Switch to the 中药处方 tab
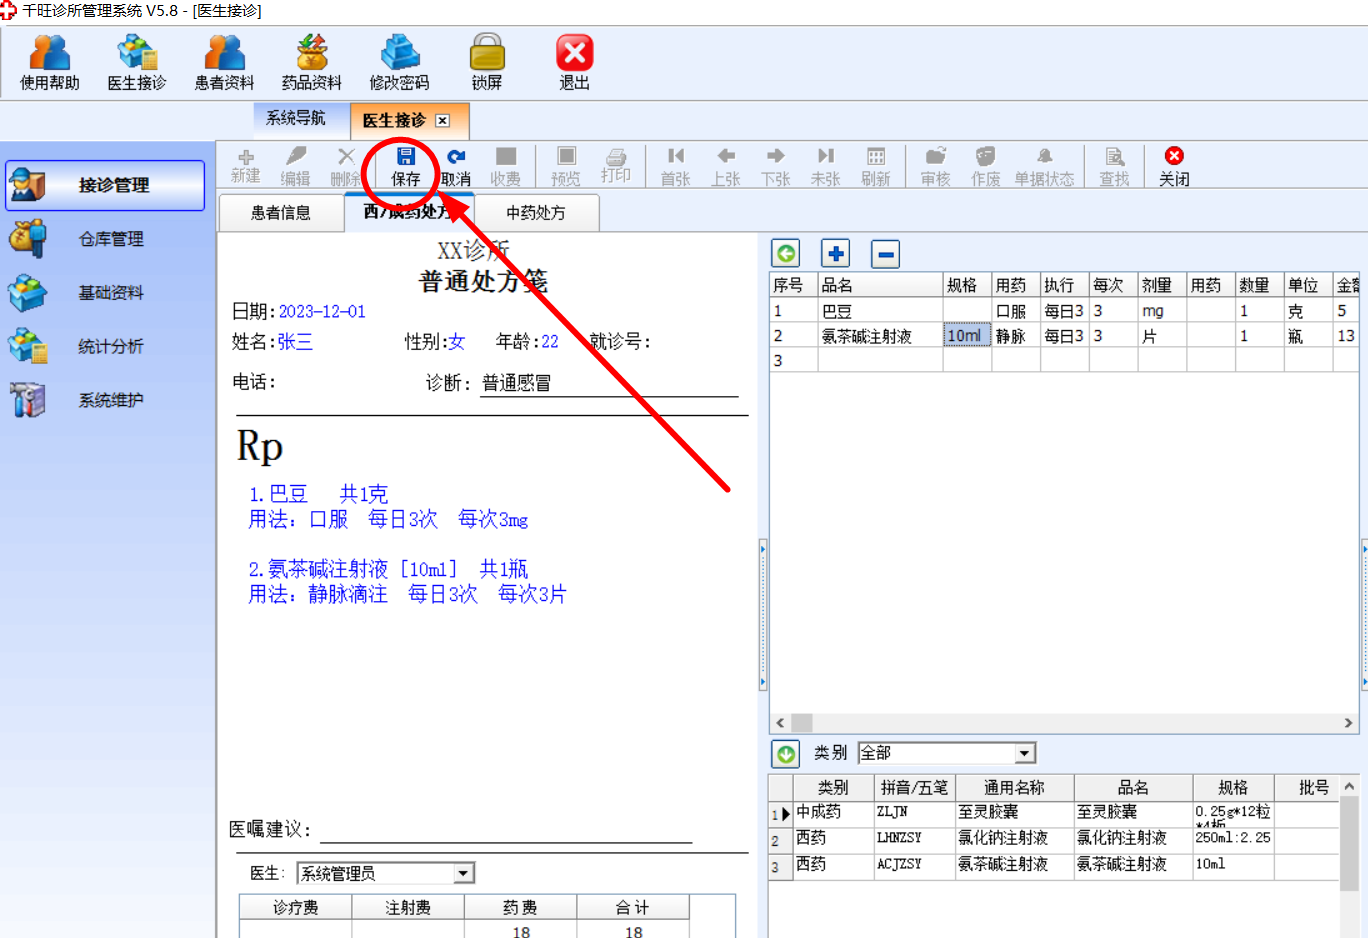Viewport: 1368px width, 938px height. coord(536,213)
